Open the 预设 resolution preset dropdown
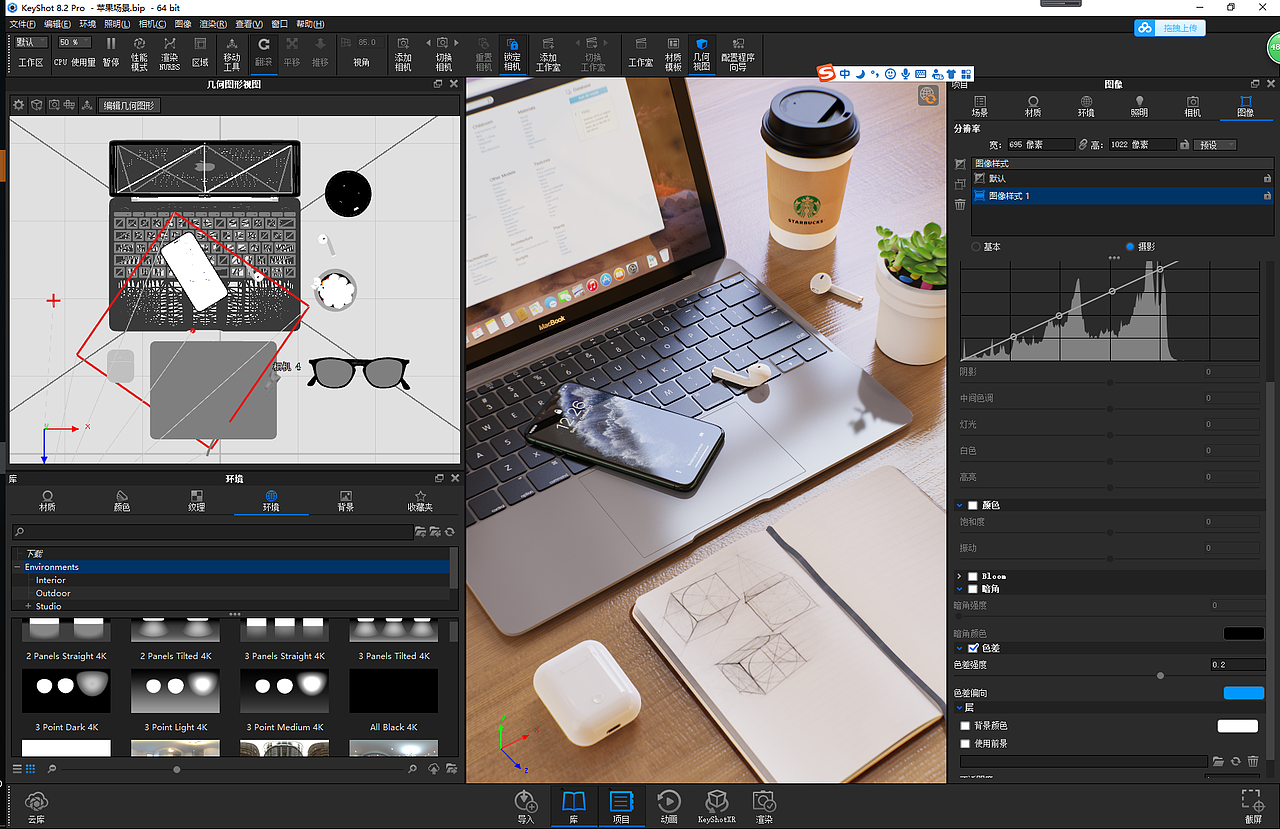Image resolution: width=1280 pixels, height=829 pixels. click(x=1216, y=145)
